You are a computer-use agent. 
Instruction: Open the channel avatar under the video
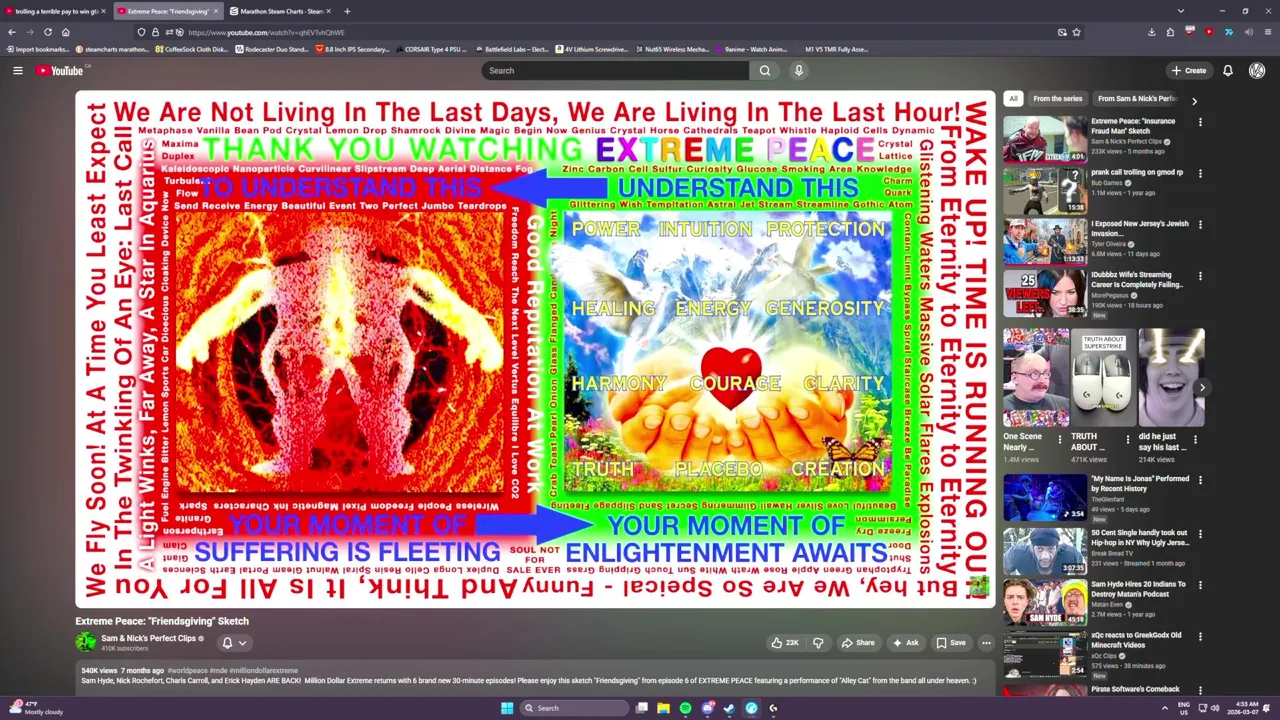86,643
